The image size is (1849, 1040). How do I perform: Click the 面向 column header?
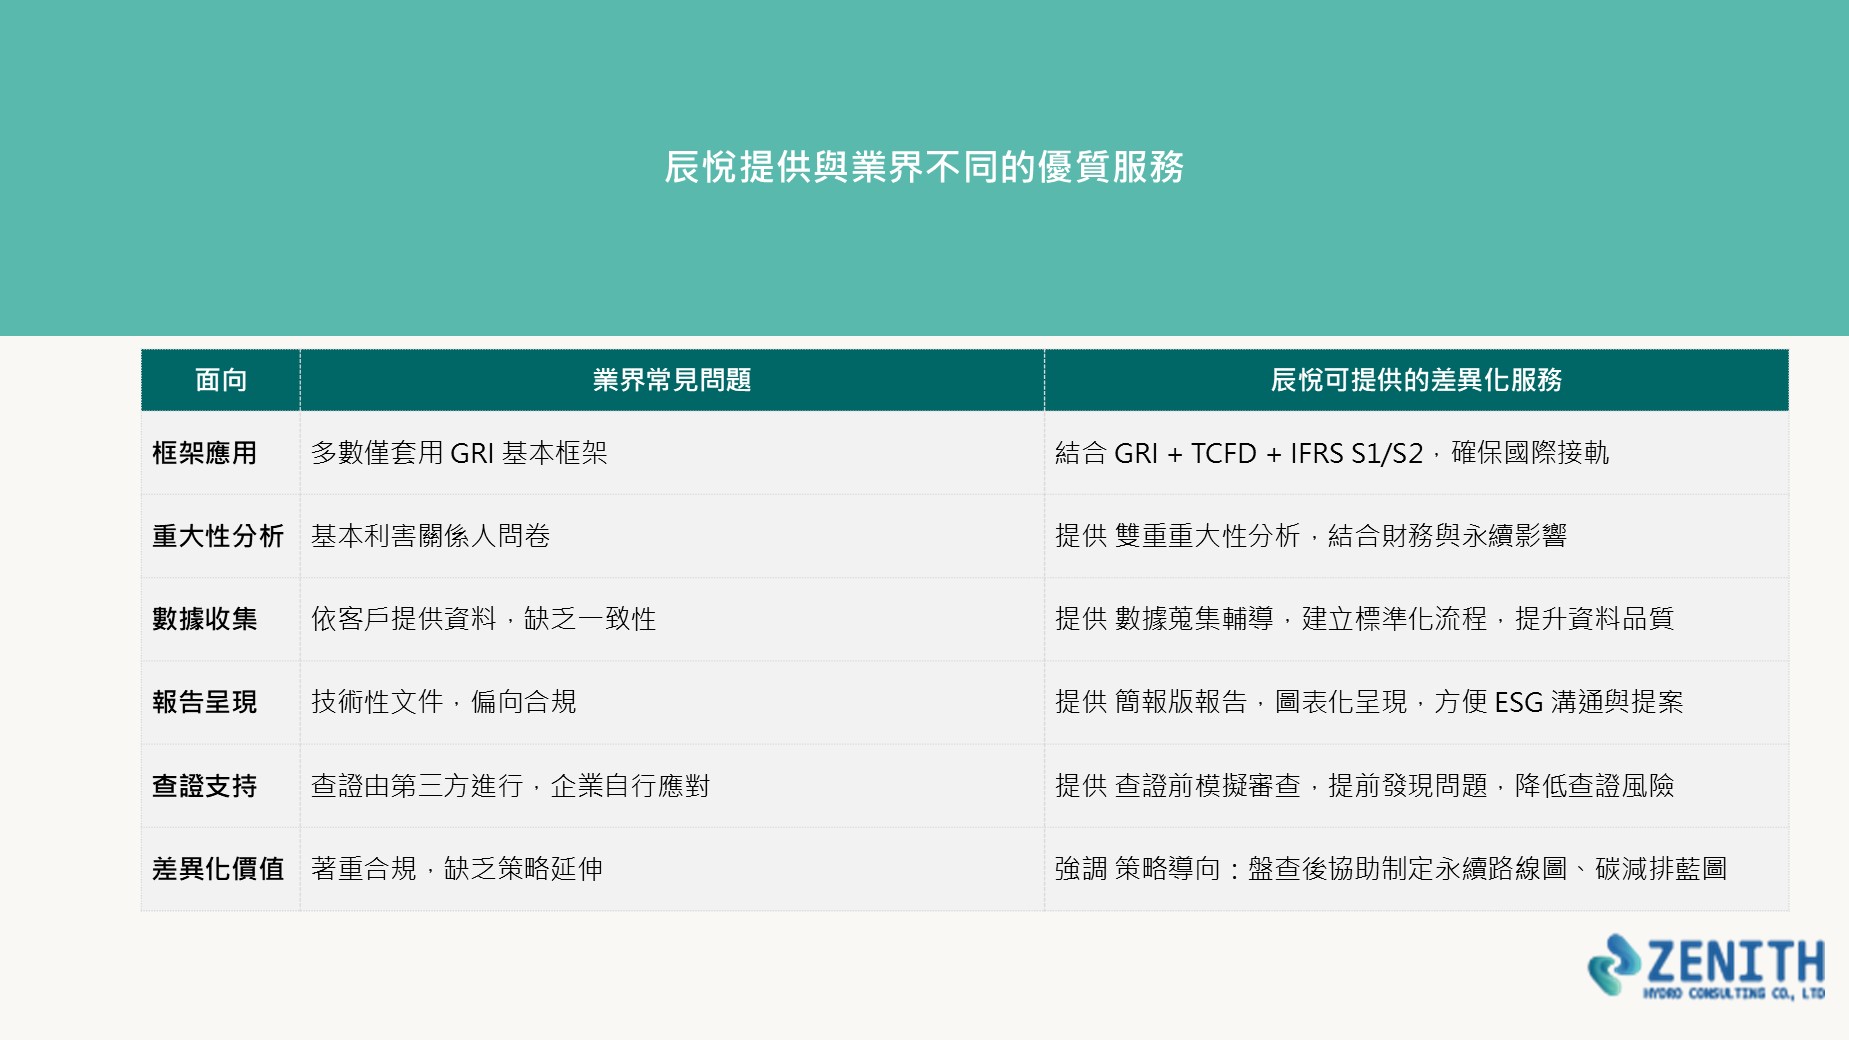221,380
